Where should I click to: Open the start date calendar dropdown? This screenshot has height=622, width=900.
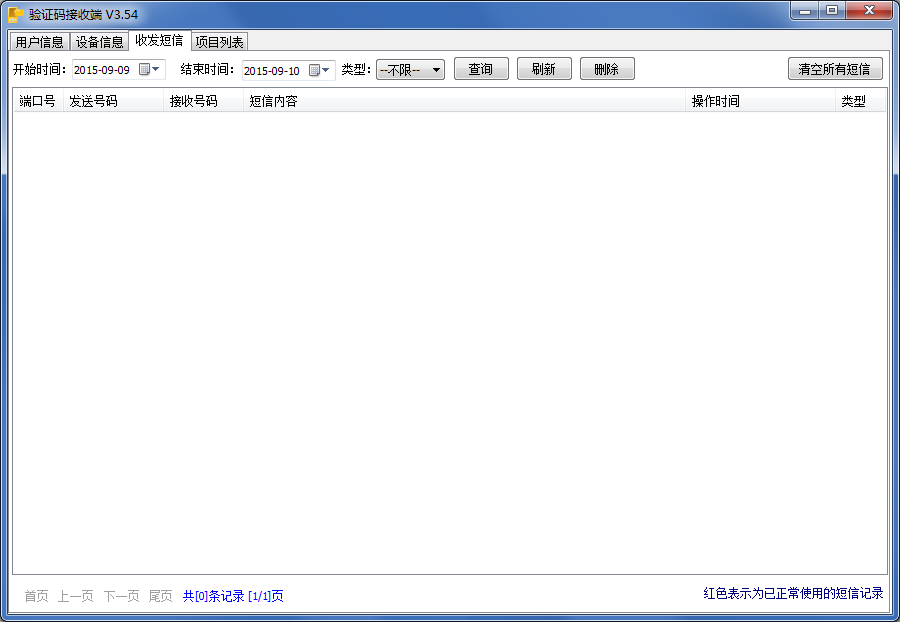[x=149, y=69]
